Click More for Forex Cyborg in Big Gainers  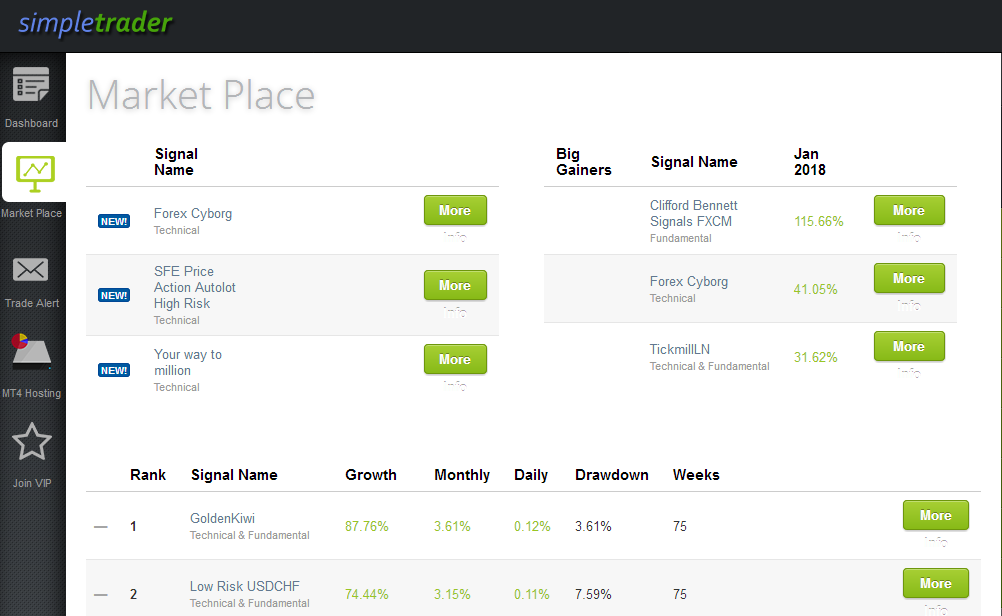pos(909,278)
